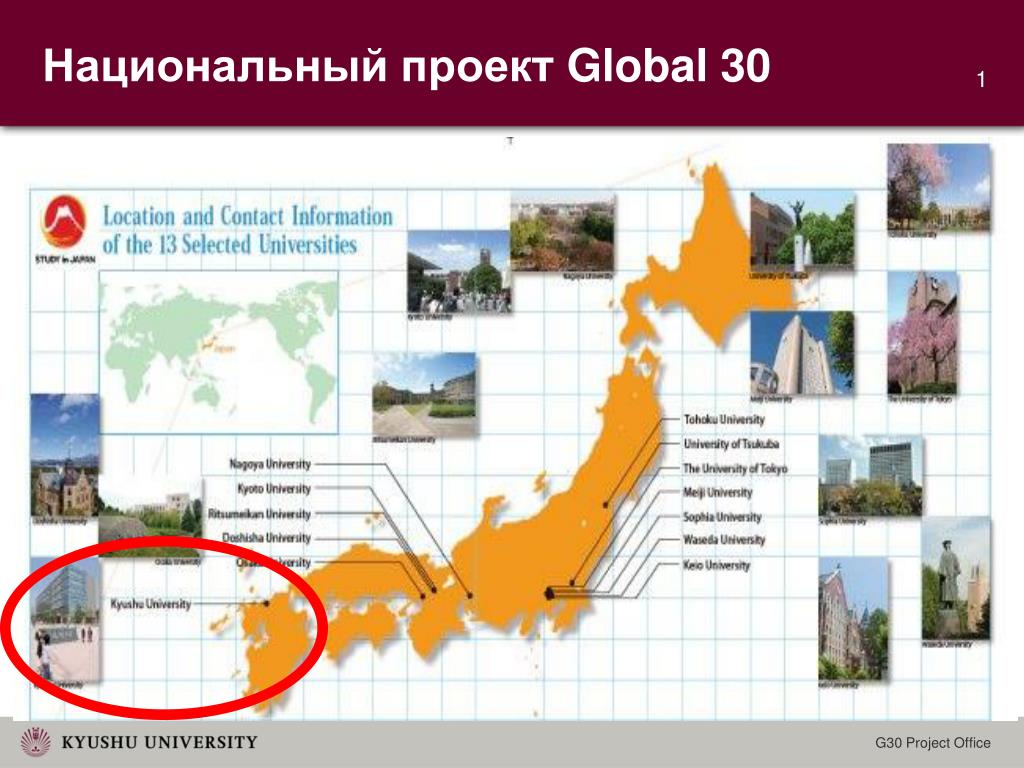Open the world map inset

click(x=219, y=353)
